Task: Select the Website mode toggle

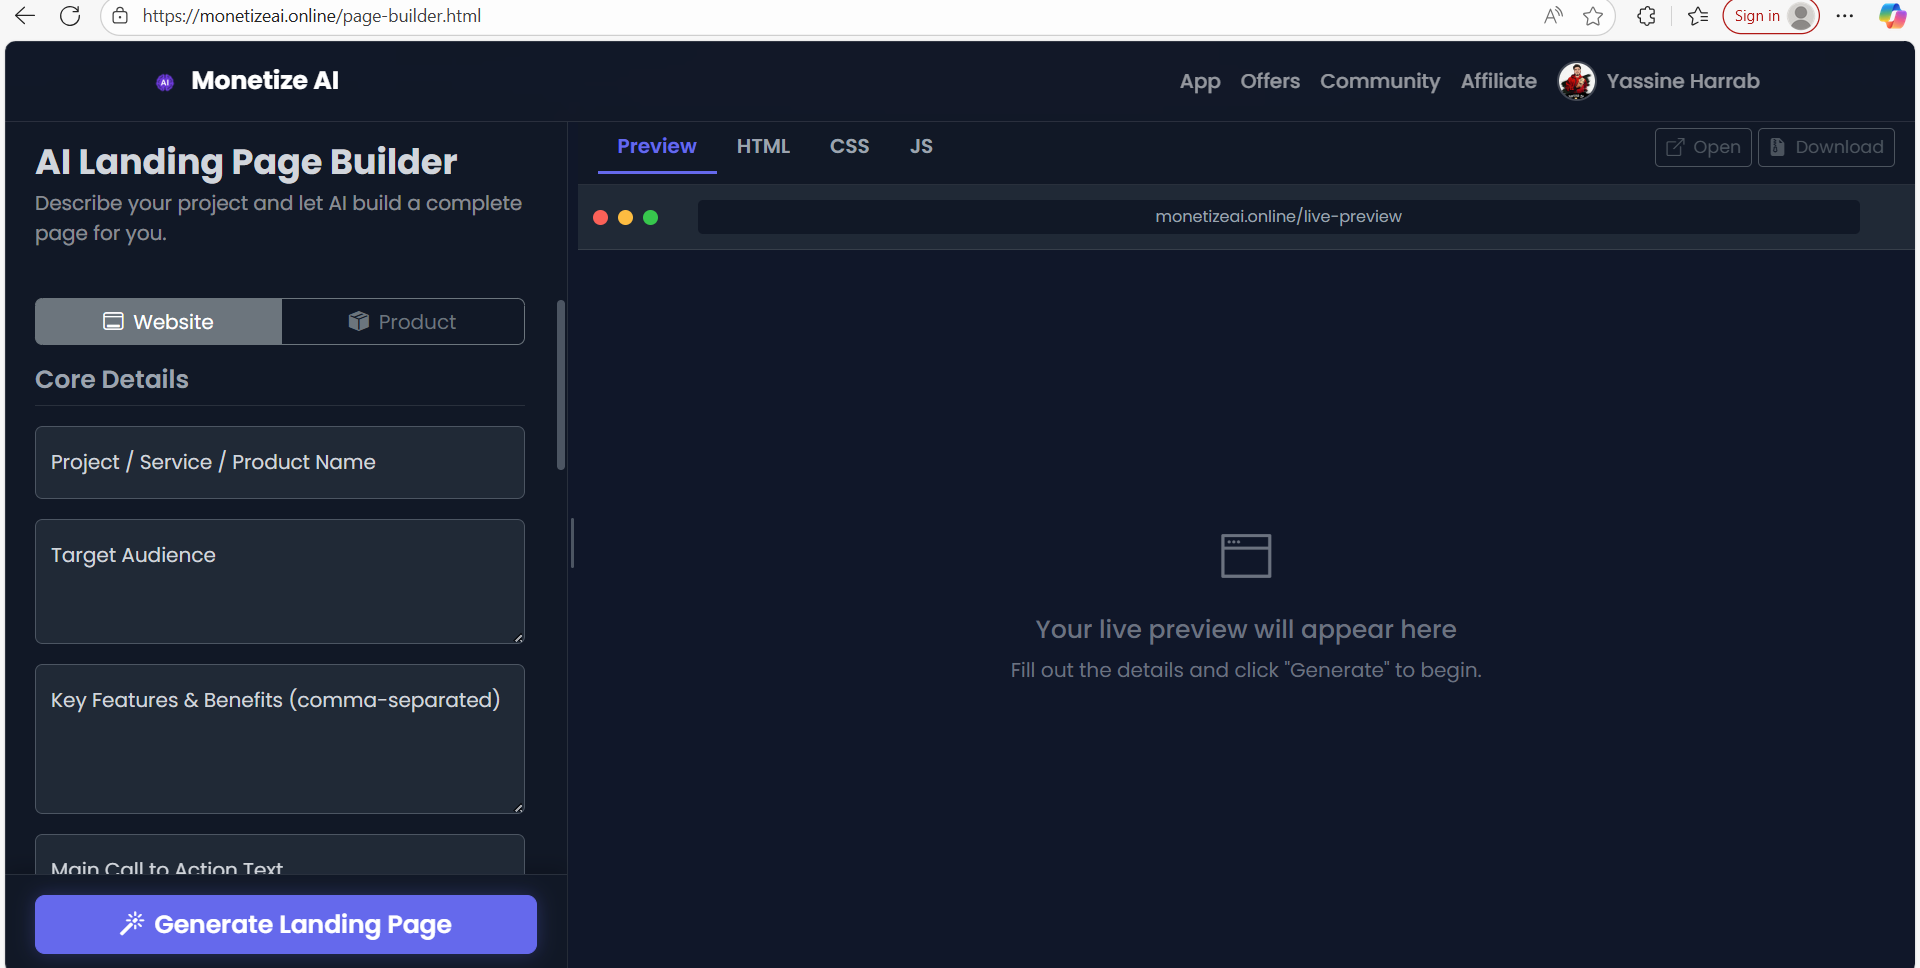Action: click(157, 321)
